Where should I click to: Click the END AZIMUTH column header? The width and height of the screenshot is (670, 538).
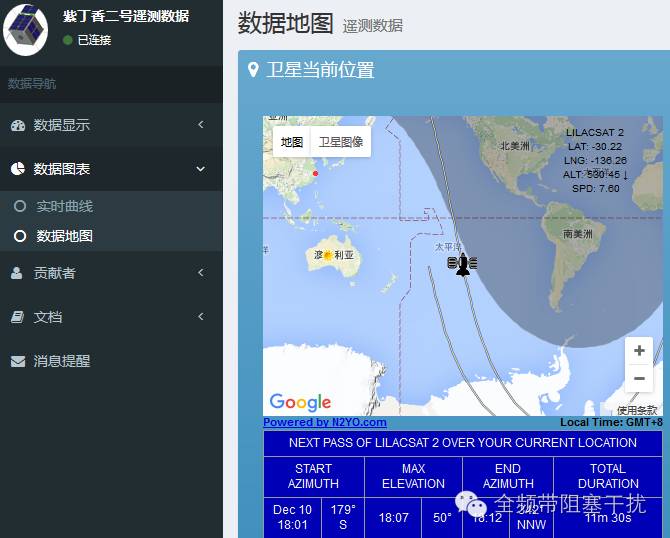[x=508, y=476]
